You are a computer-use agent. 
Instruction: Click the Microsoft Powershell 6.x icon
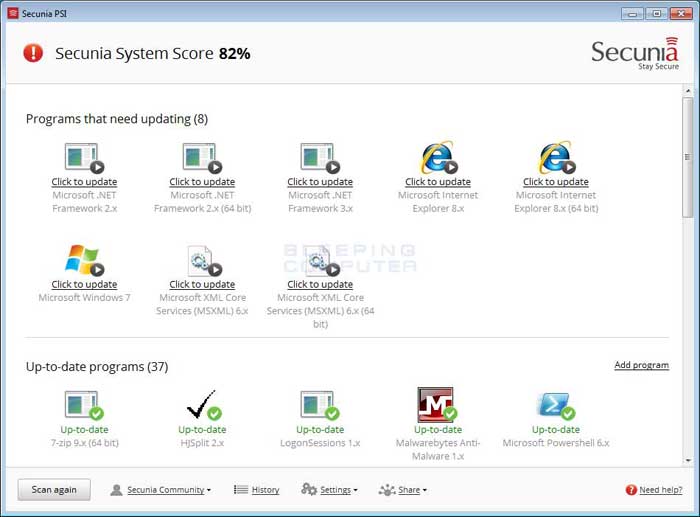556,405
